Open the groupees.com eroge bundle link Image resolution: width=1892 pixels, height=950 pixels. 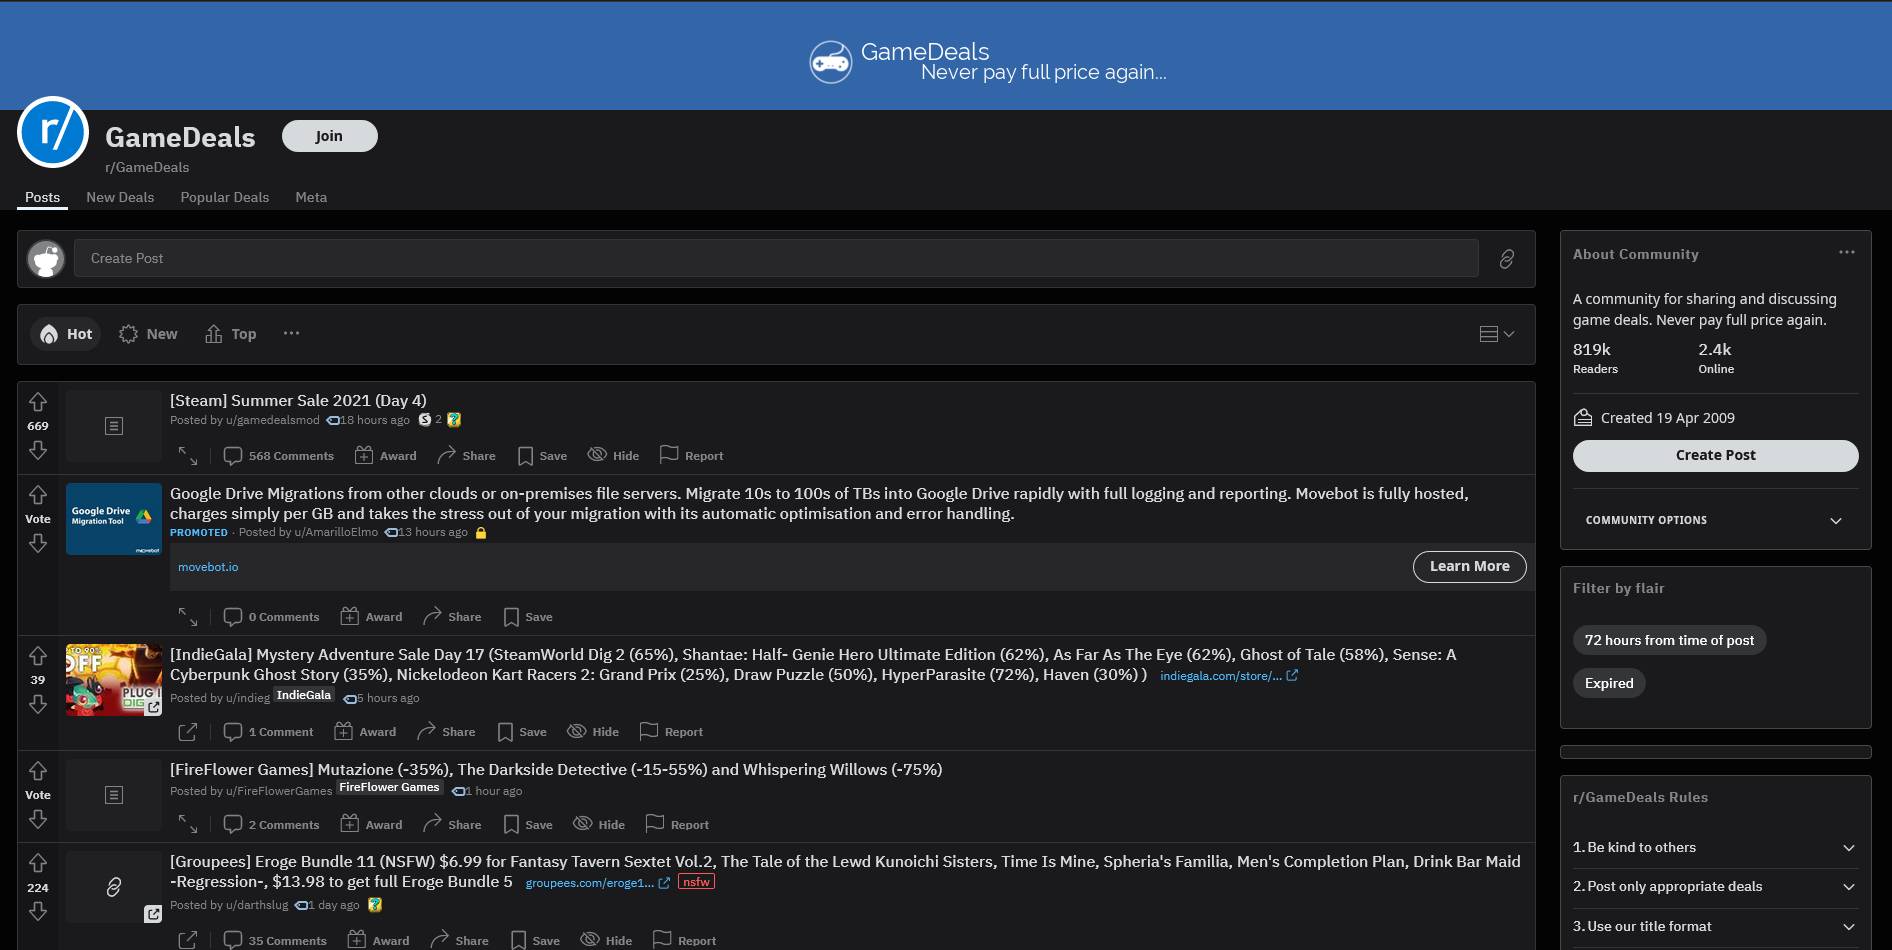597,883
